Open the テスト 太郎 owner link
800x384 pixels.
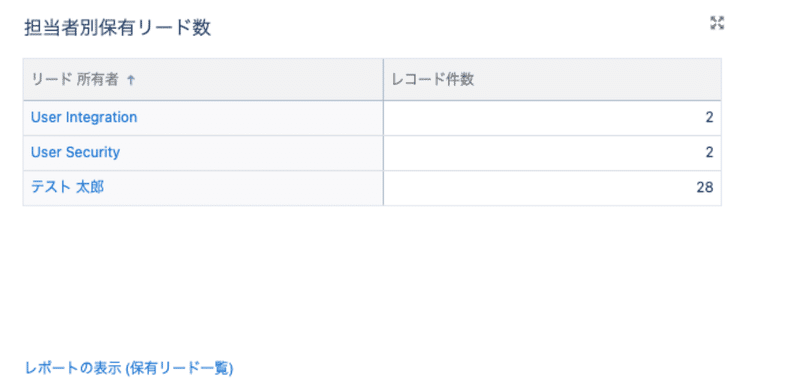67,187
